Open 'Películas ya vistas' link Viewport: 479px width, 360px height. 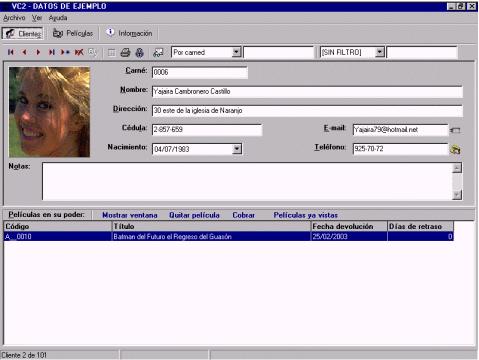click(x=306, y=215)
